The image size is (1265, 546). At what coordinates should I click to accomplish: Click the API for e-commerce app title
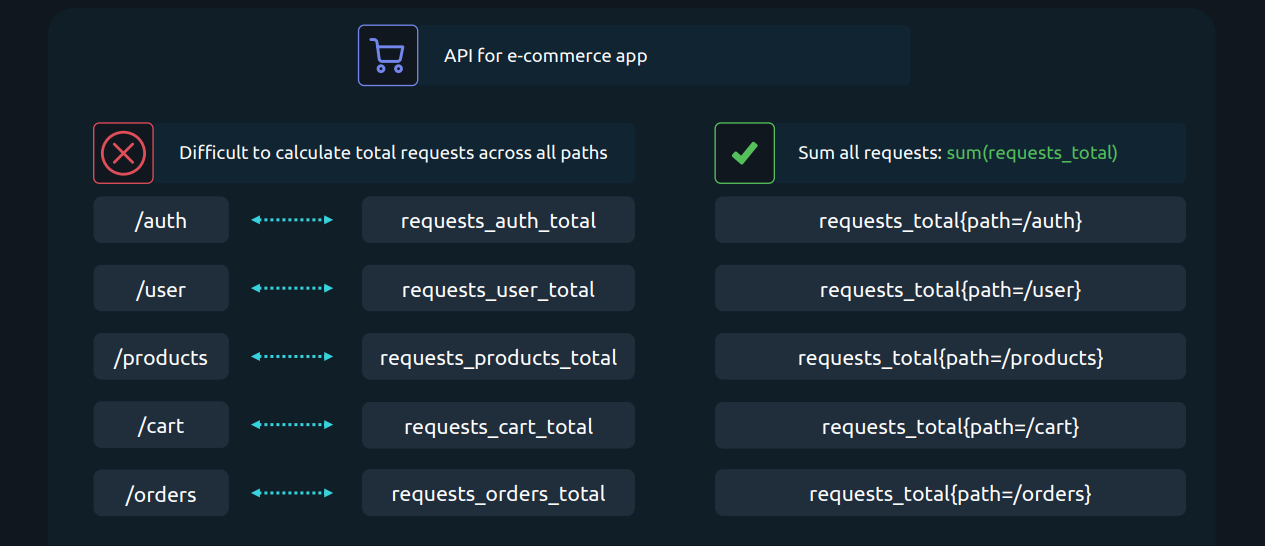[546, 55]
